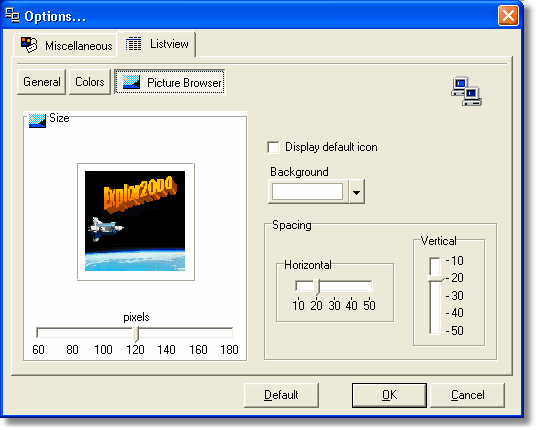Click the pixels size slider thumb

pos(136,334)
